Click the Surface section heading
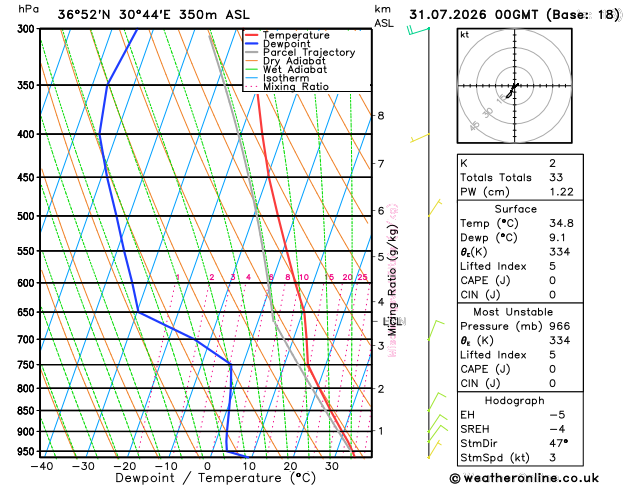 515,209
